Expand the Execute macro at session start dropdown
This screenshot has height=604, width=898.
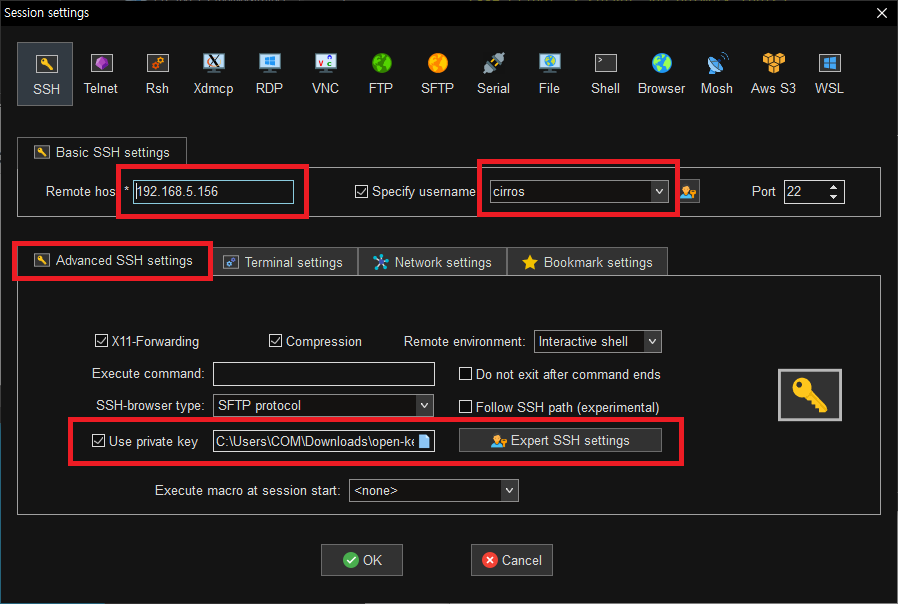point(509,491)
